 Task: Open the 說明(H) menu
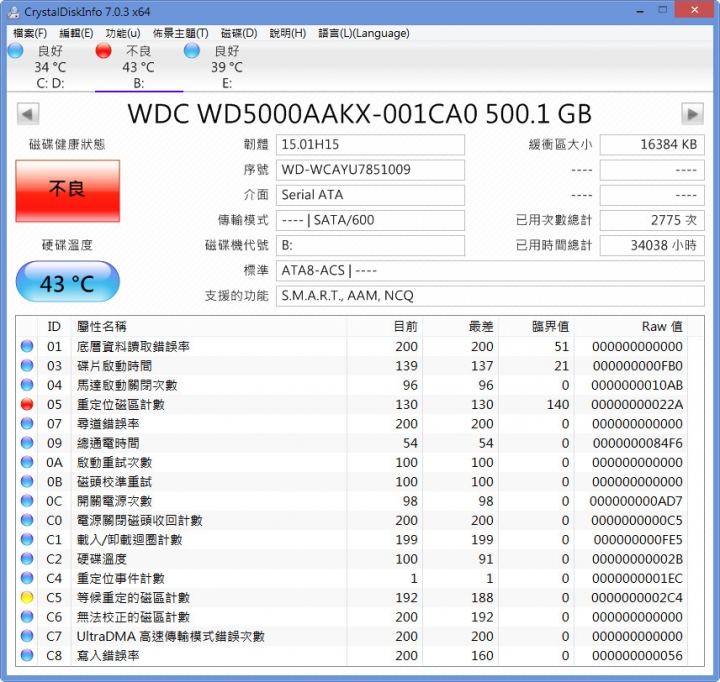point(287,33)
